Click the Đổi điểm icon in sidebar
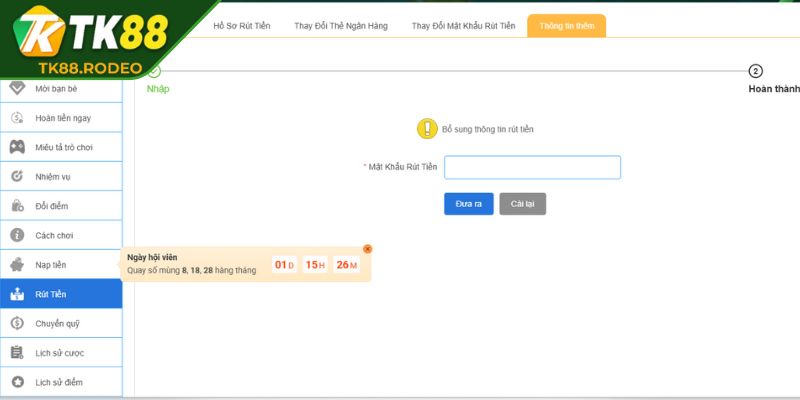Screen dimensions: 800x400 click(x=17, y=206)
